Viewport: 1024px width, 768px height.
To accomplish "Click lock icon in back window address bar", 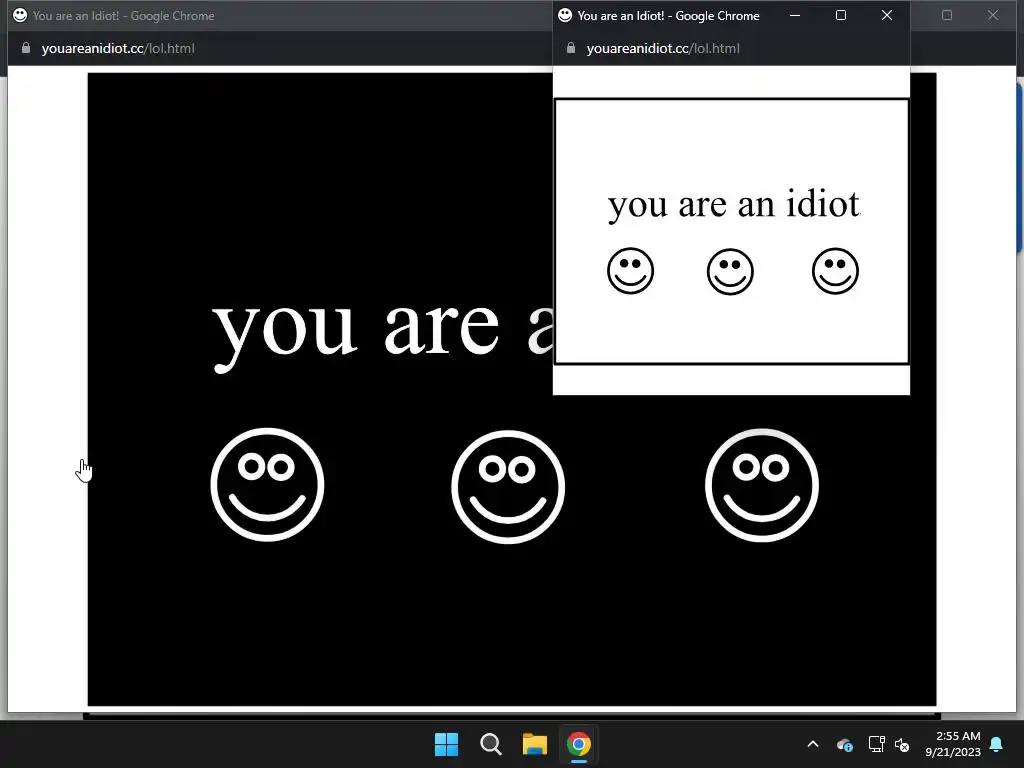I will coord(26,48).
